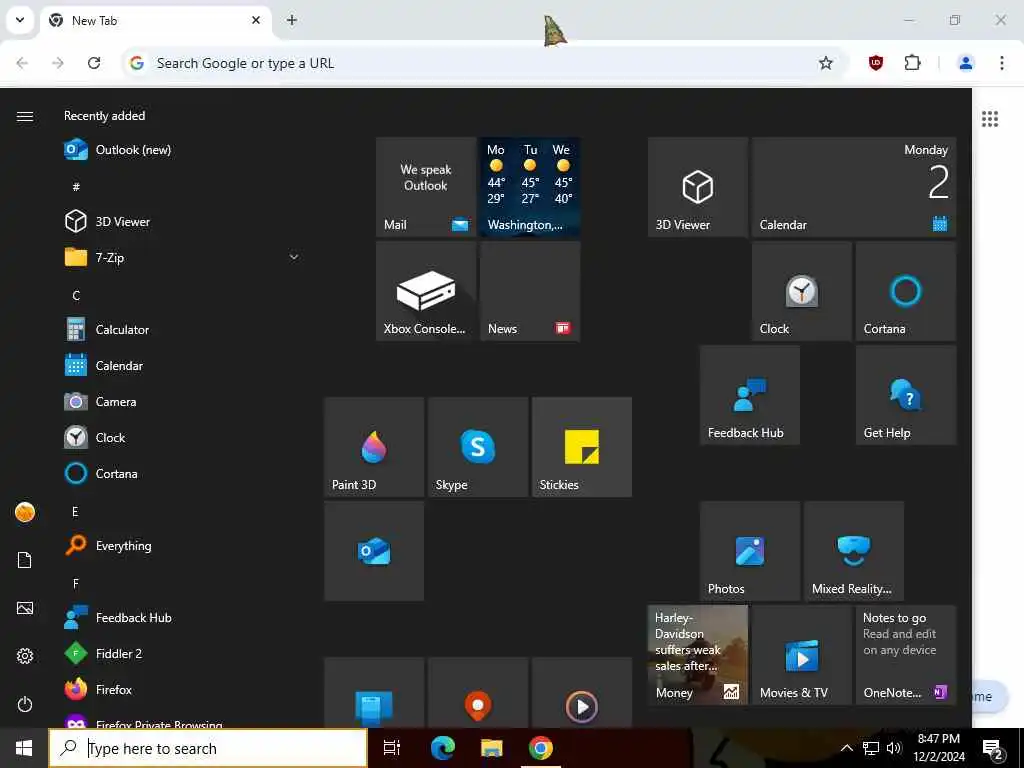Open the Cortana tile

pyautogui.click(x=906, y=291)
